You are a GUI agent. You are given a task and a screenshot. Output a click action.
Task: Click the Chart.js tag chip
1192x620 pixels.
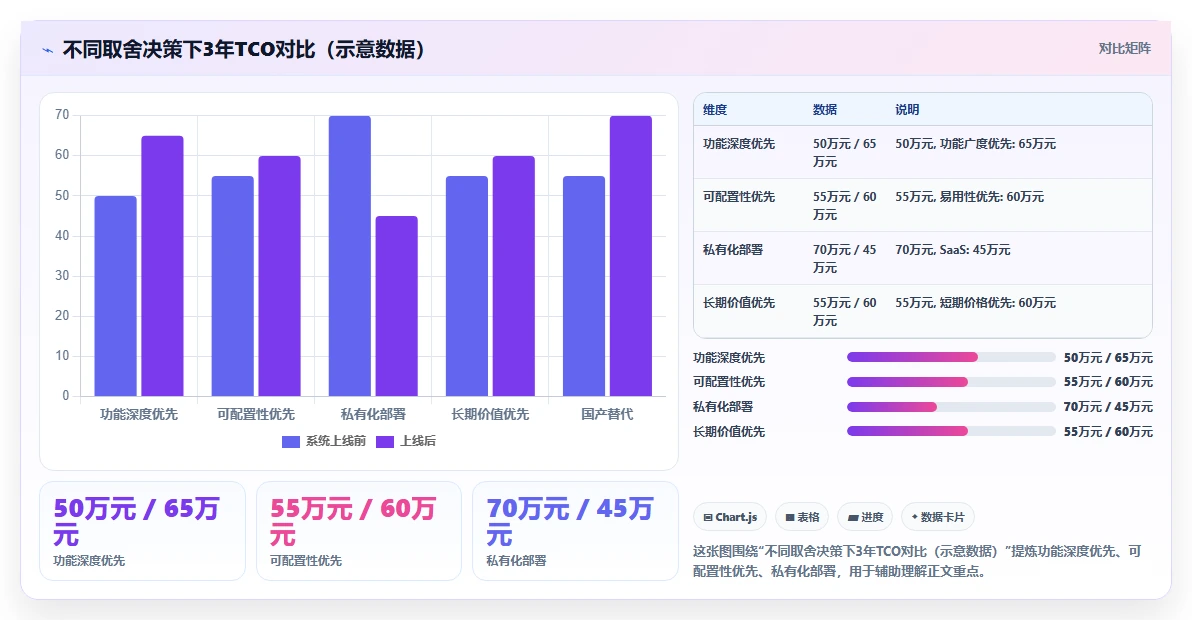click(730, 517)
